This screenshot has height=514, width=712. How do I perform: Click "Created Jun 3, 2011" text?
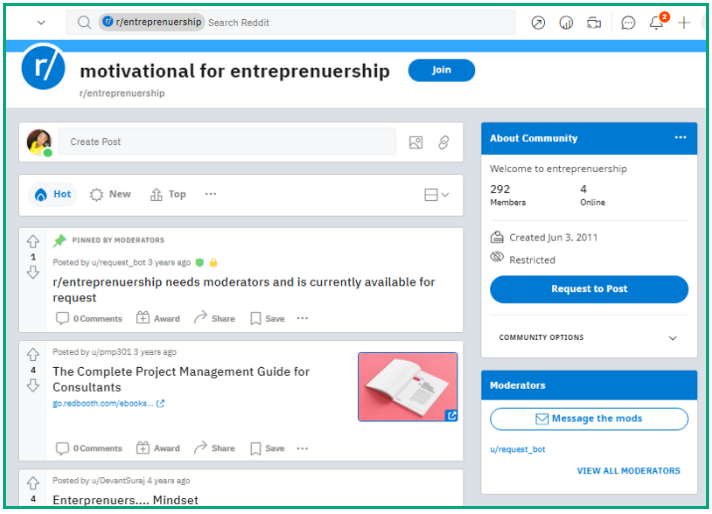point(553,237)
